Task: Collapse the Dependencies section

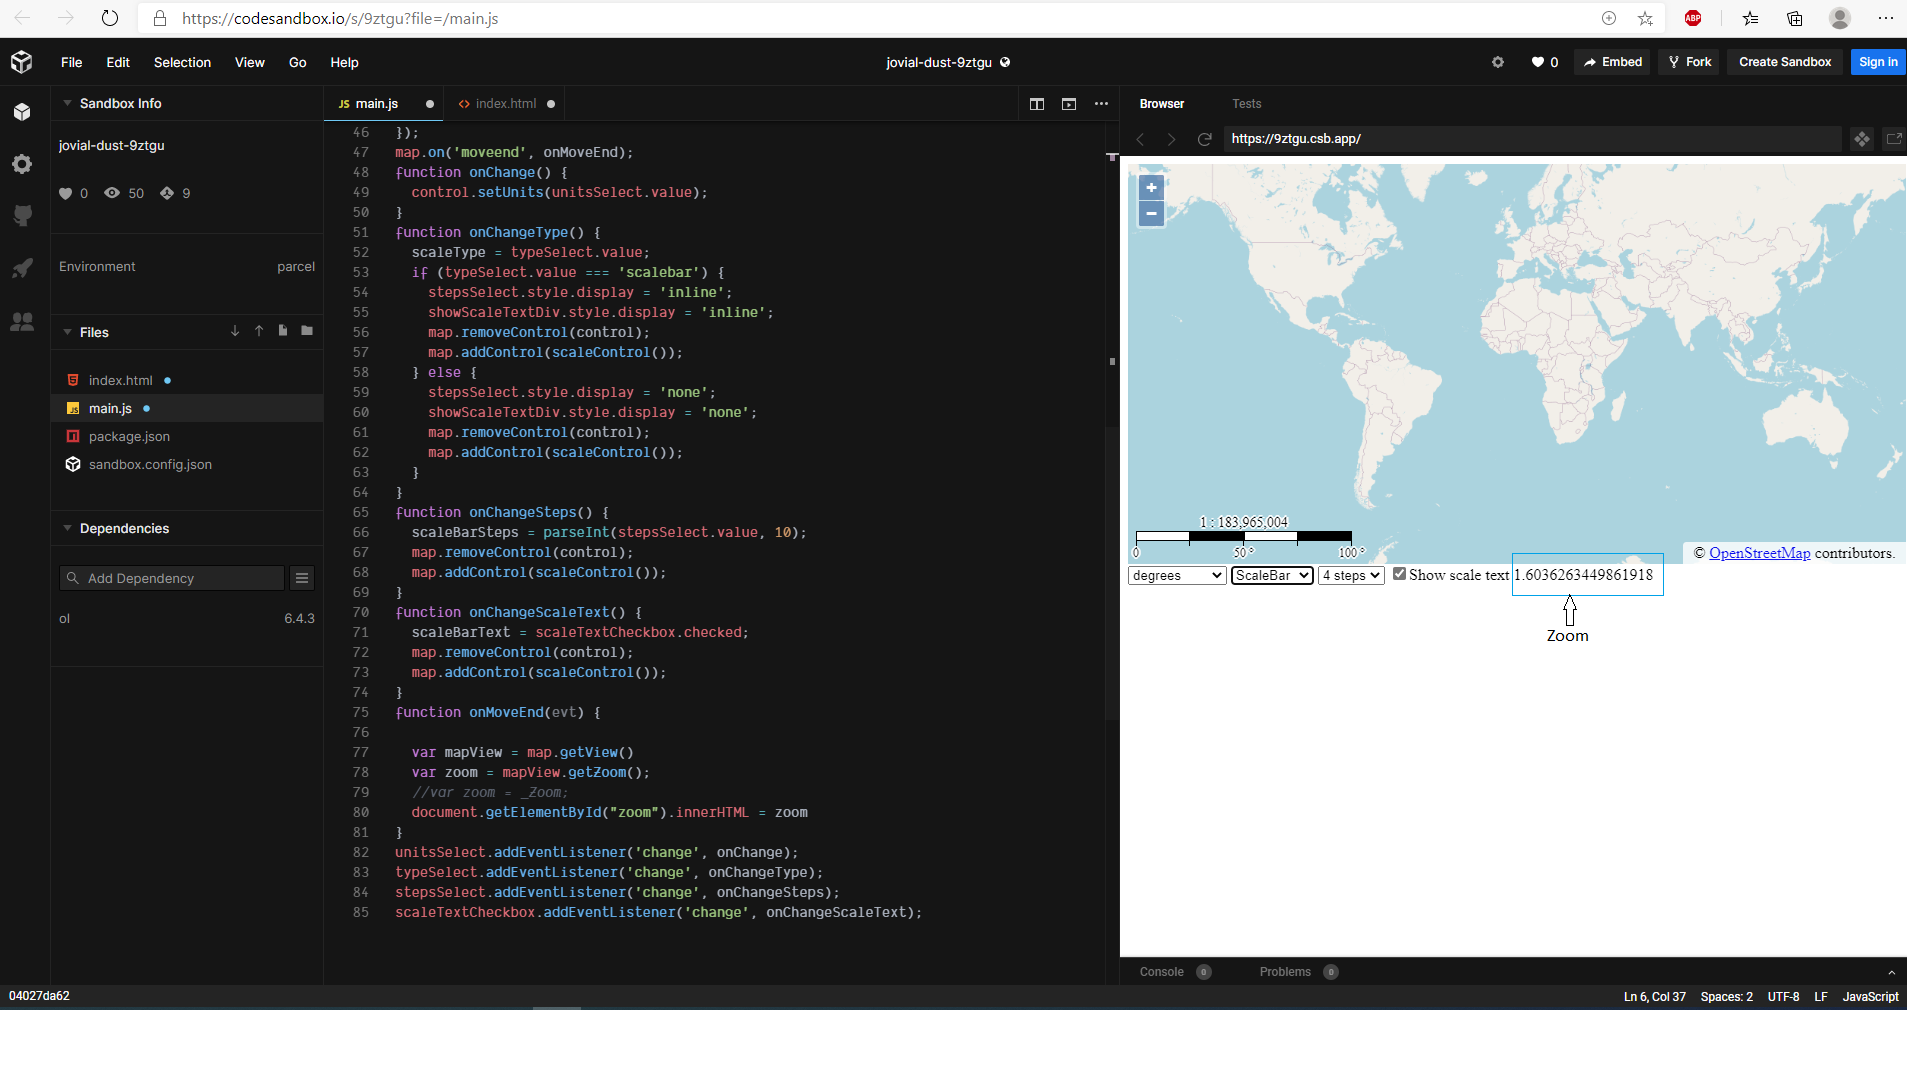Action: [x=67, y=528]
